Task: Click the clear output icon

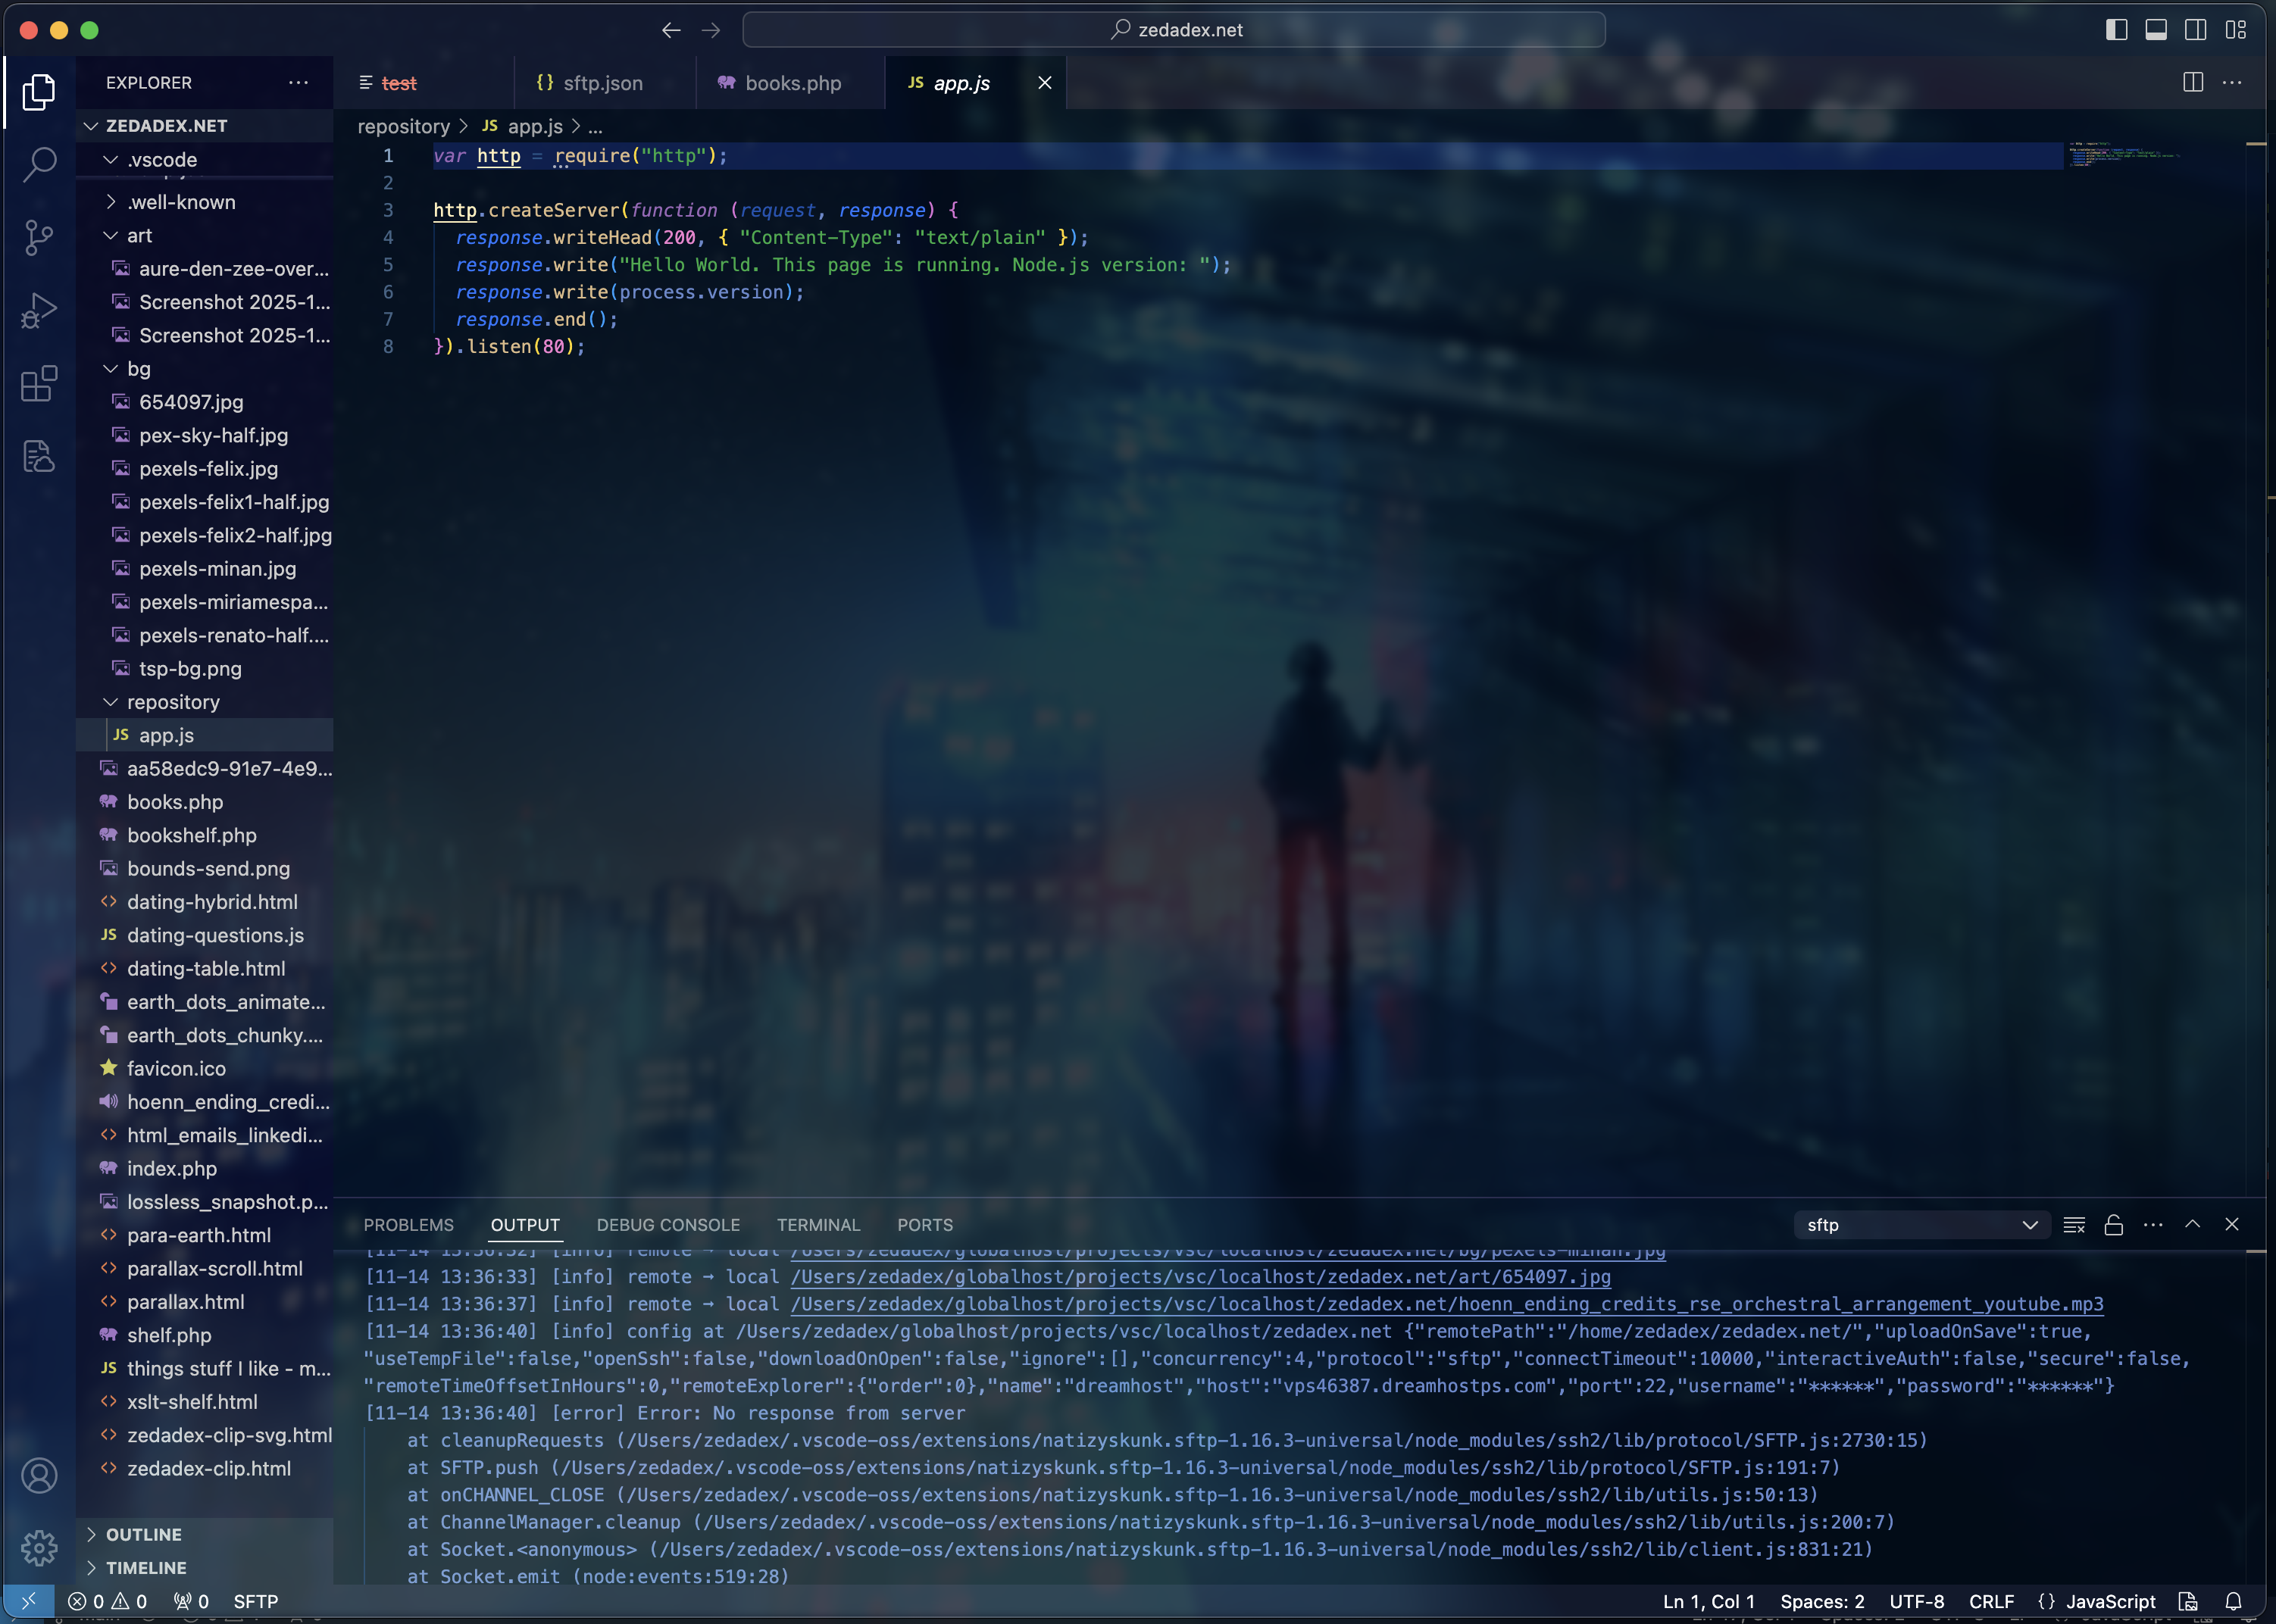Action: pos(2074,1225)
